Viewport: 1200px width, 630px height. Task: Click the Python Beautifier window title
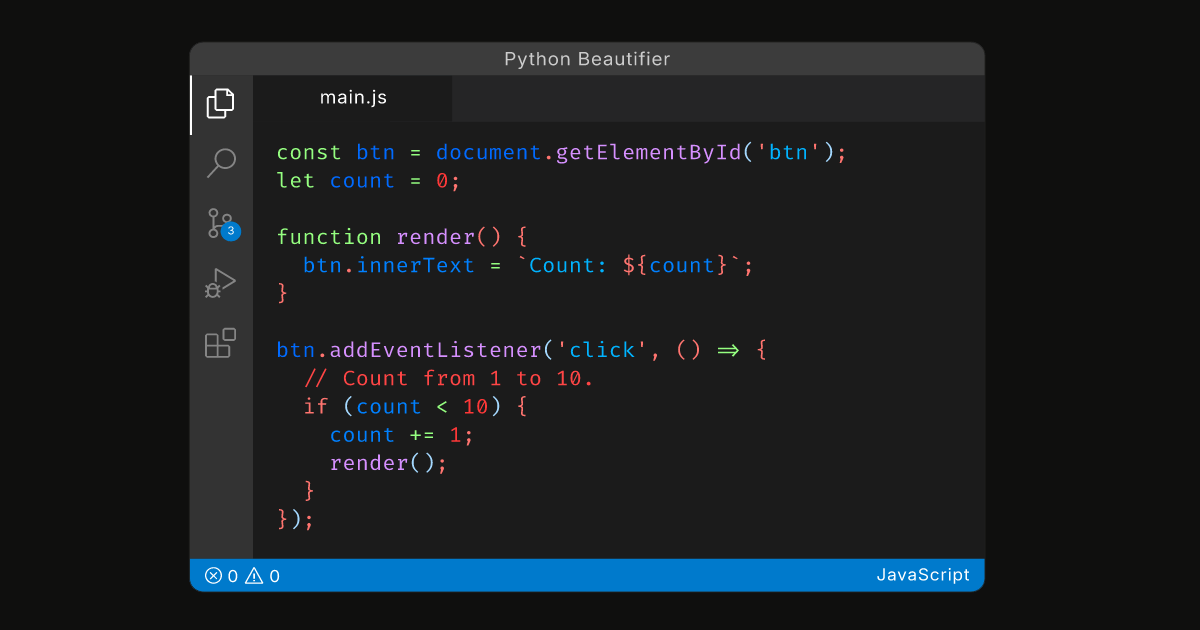[x=587, y=59]
